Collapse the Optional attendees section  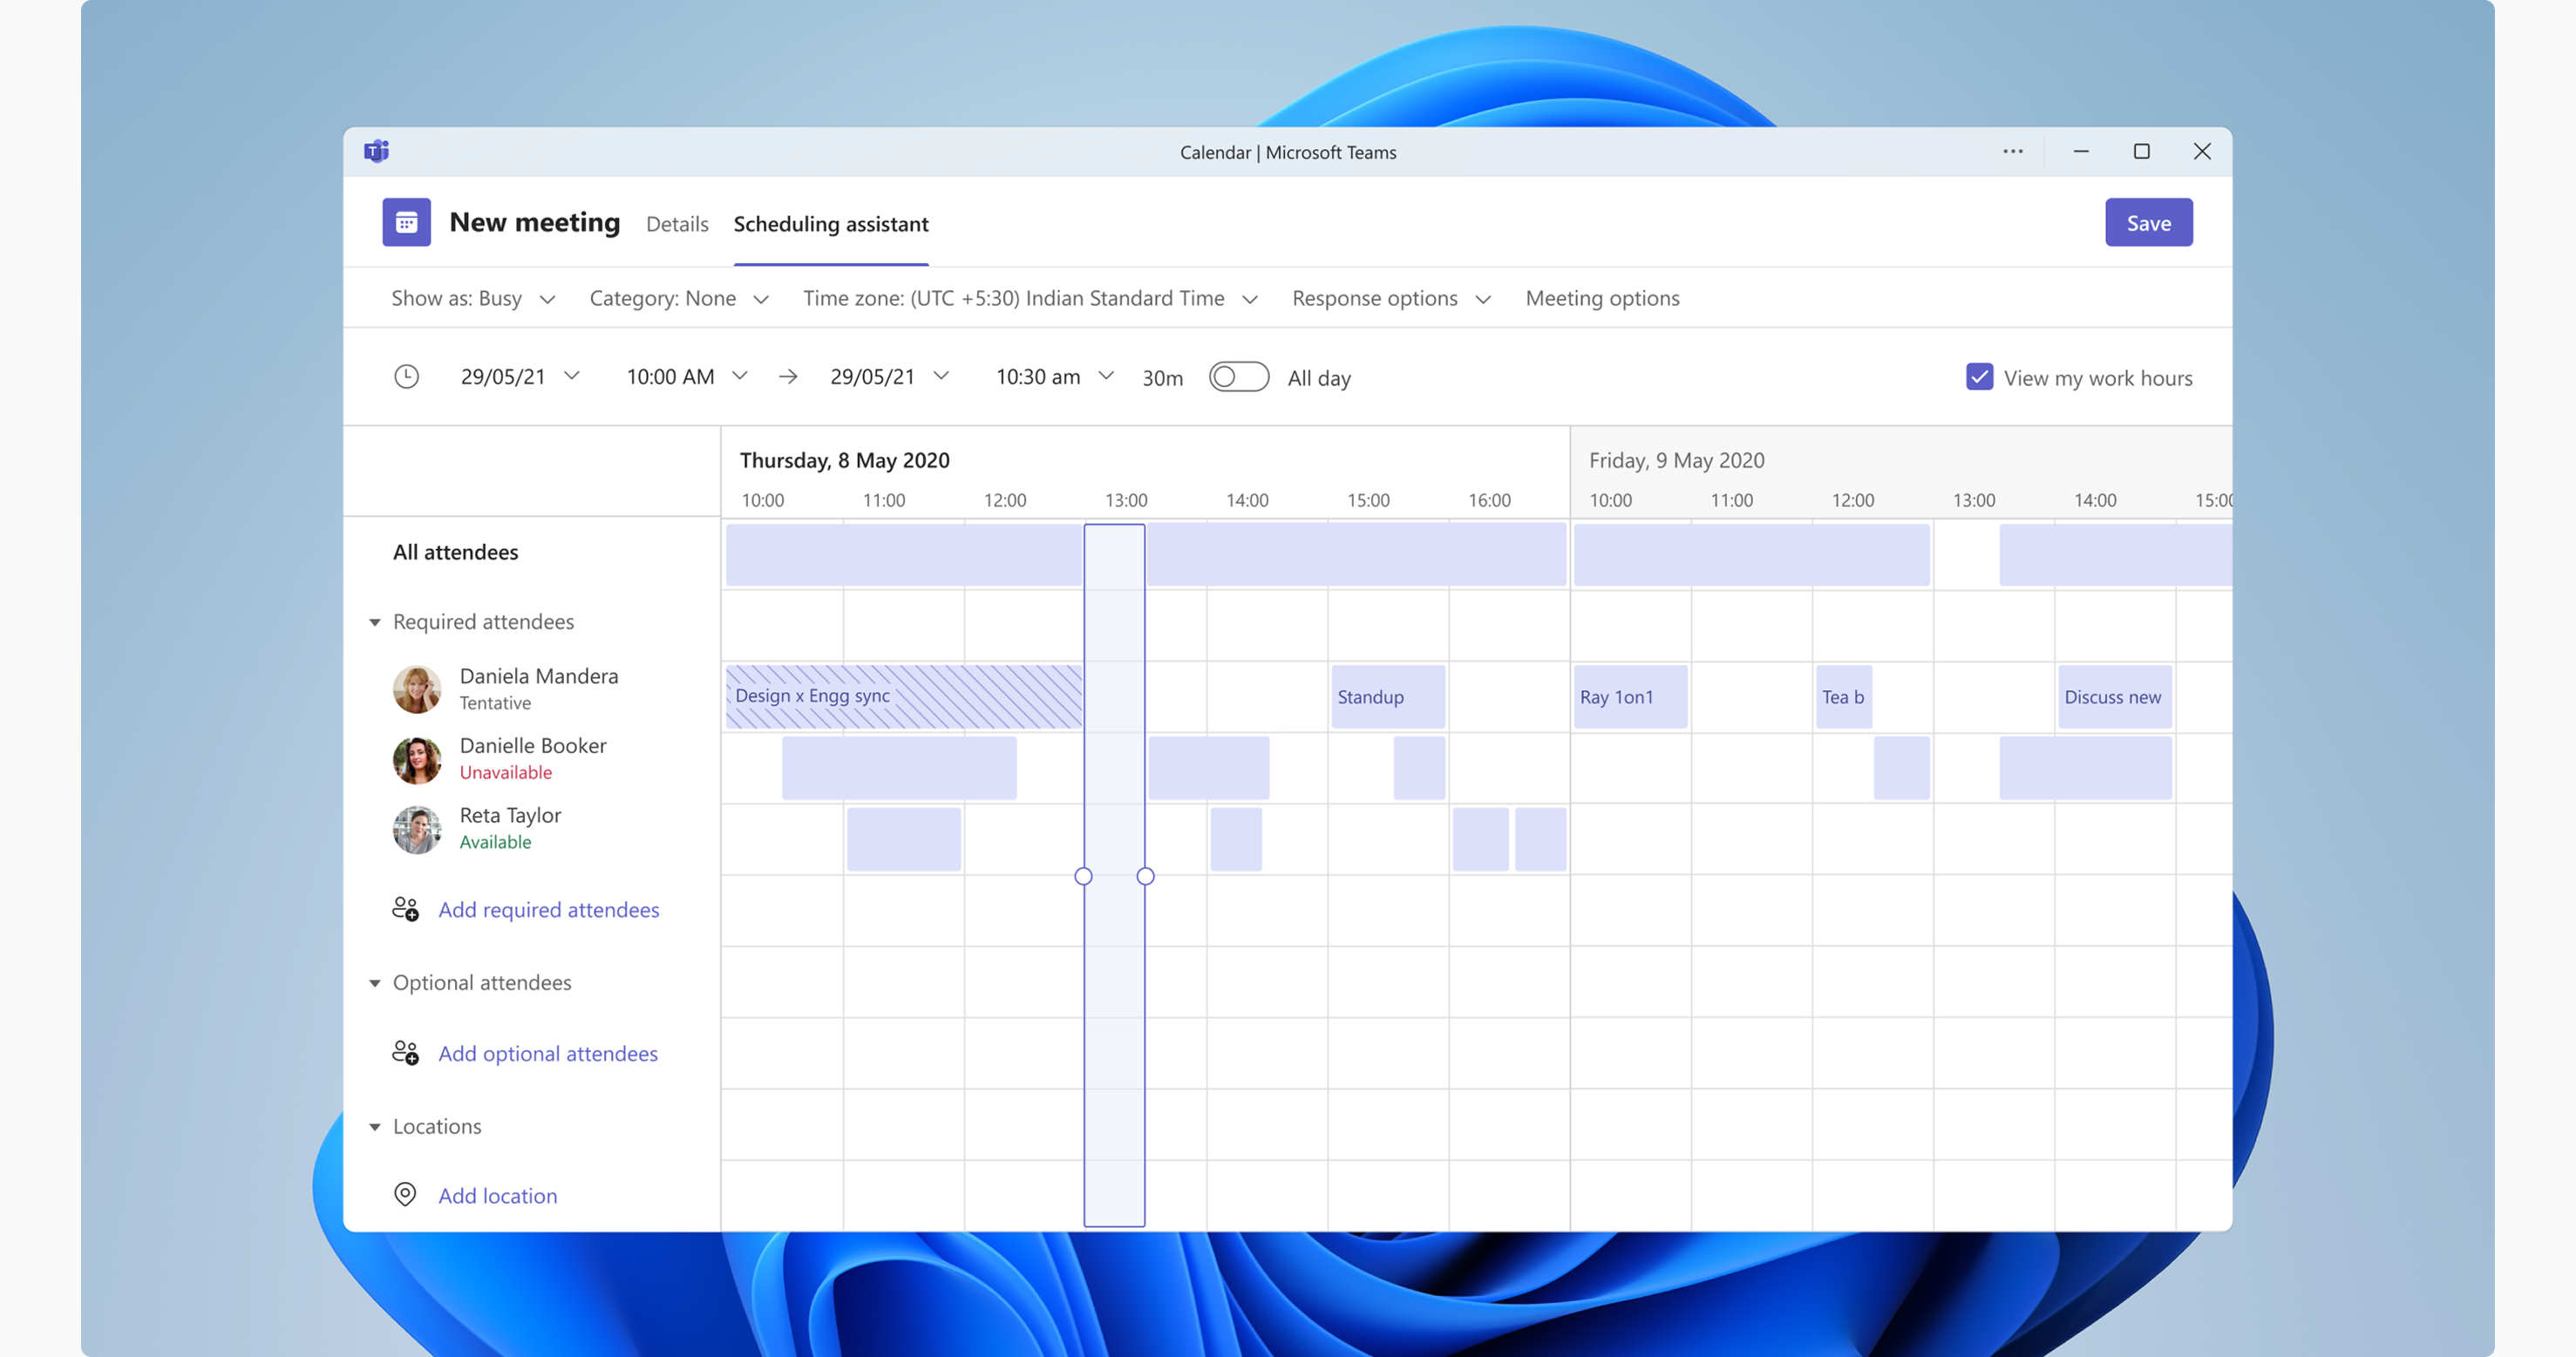374,983
